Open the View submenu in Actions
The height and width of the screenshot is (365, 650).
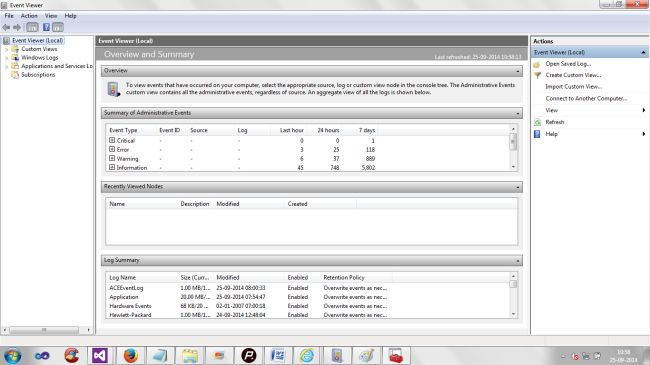589,110
